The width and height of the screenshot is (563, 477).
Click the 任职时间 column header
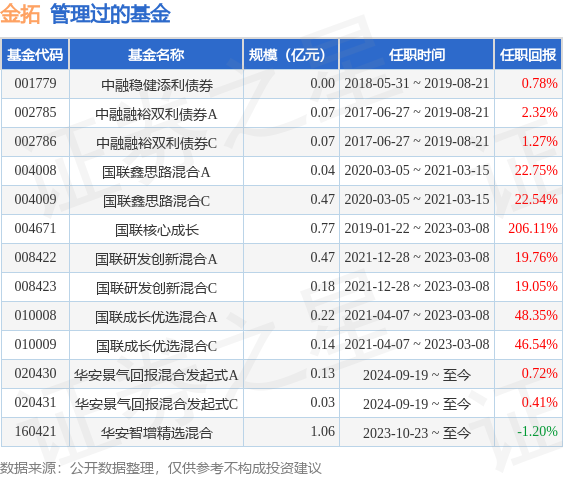click(417, 55)
